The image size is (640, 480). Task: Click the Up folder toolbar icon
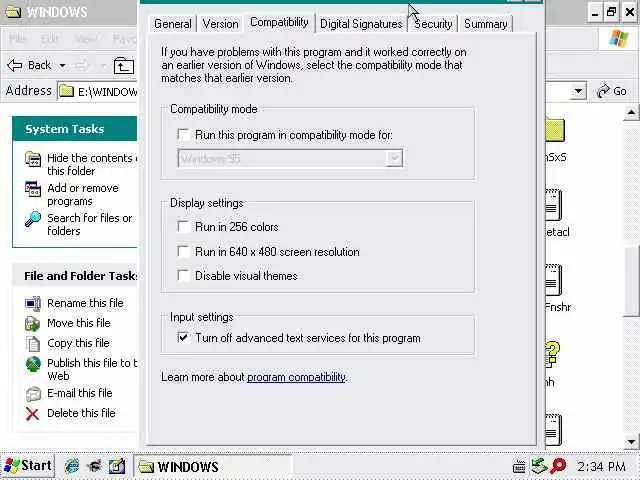point(123,65)
